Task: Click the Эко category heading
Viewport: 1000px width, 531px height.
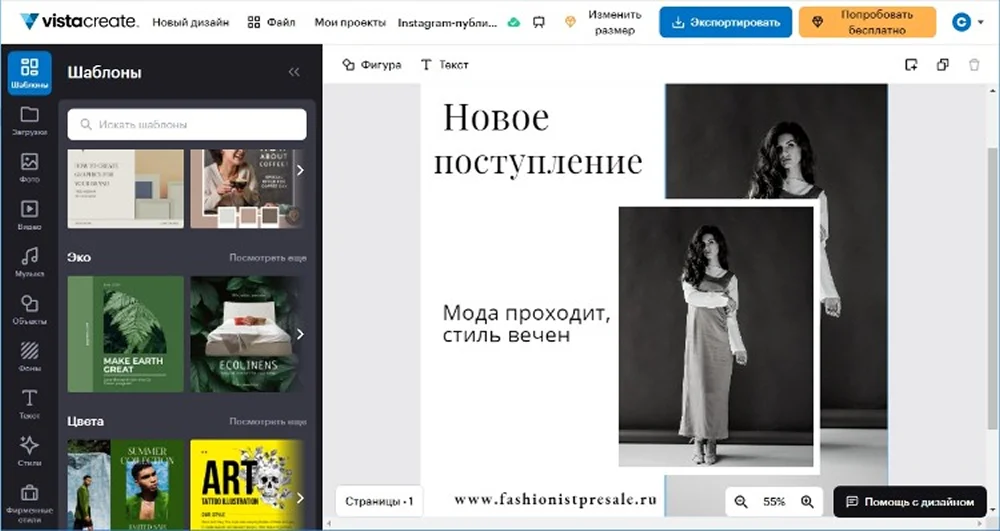Action: (x=79, y=258)
